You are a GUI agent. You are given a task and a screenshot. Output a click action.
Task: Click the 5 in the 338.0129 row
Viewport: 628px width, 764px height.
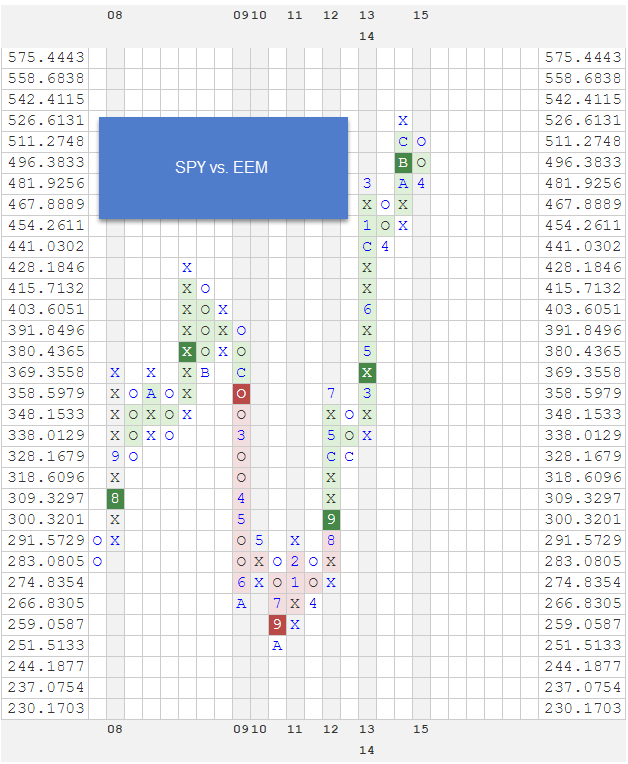[331, 436]
